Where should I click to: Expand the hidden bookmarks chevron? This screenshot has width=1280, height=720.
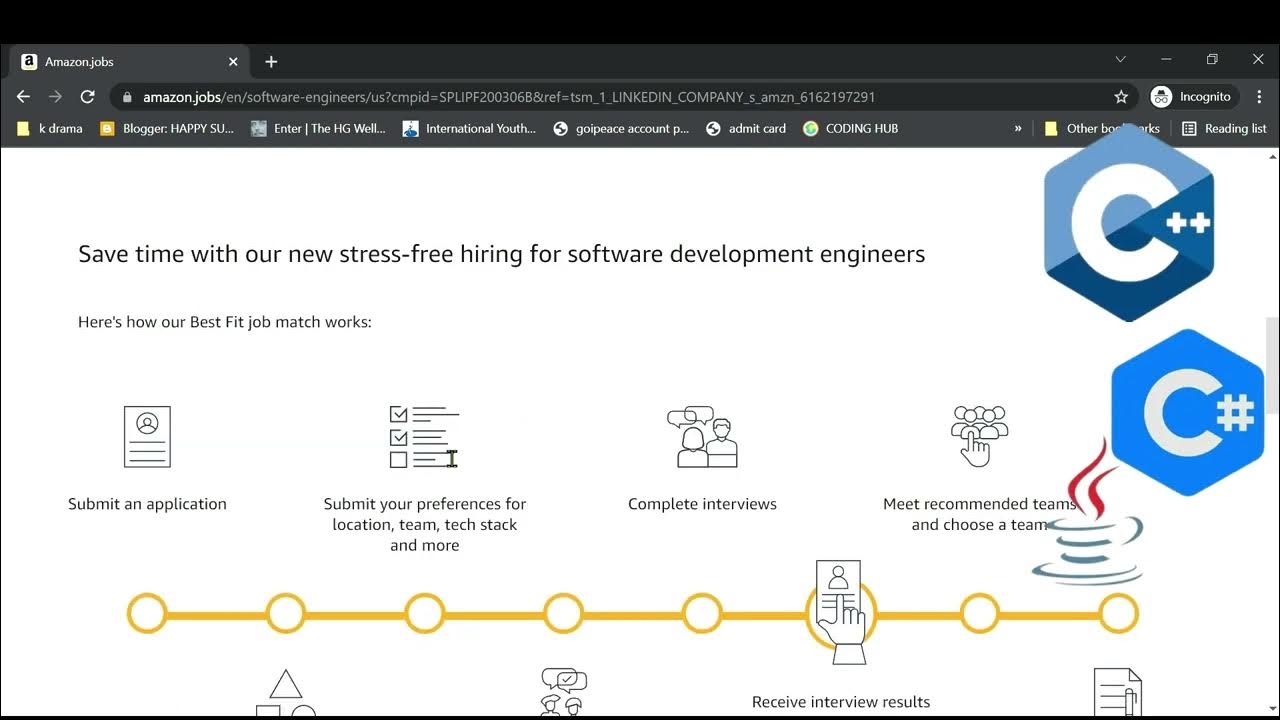tap(1018, 128)
